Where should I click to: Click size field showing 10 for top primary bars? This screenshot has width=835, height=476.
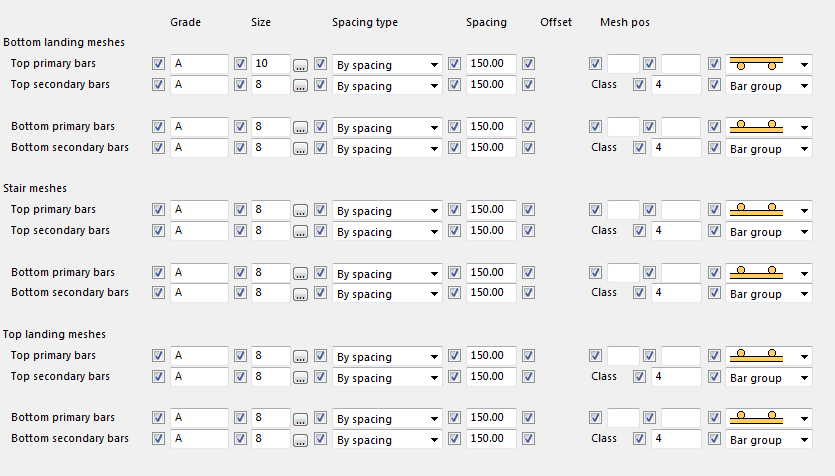pos(270,64)
